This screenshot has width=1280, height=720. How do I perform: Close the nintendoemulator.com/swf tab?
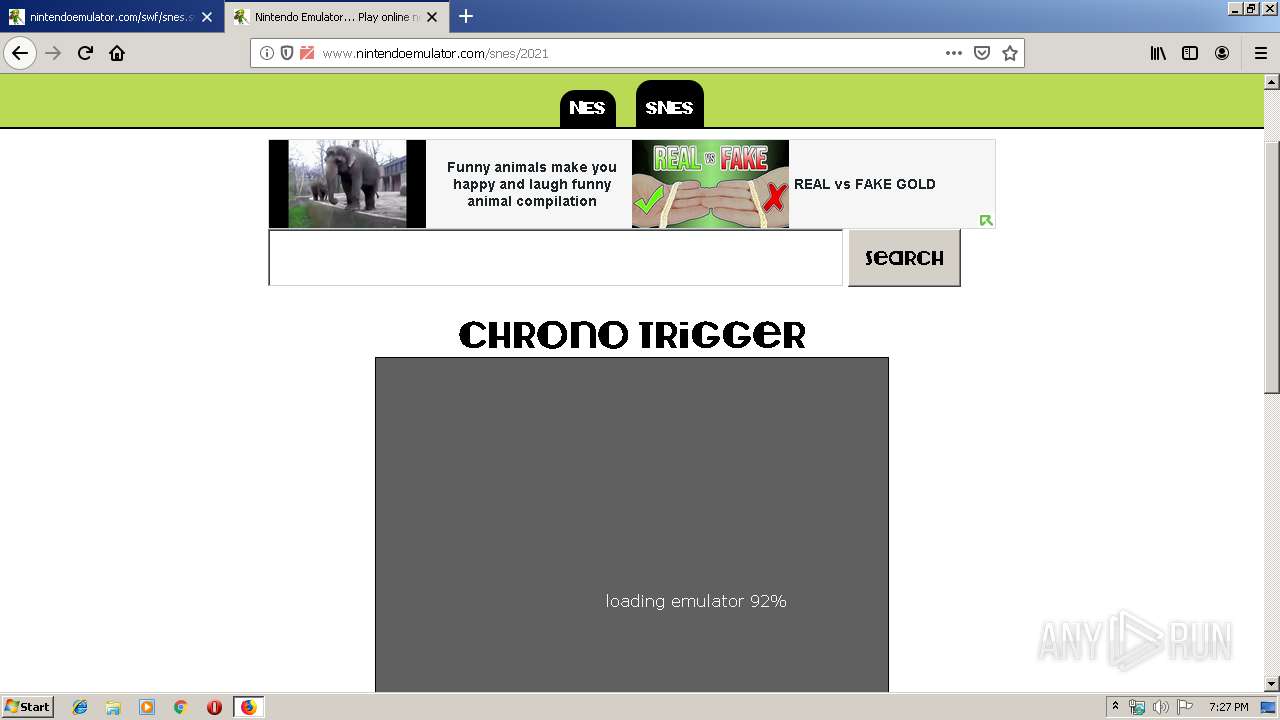tap(207, 17)
